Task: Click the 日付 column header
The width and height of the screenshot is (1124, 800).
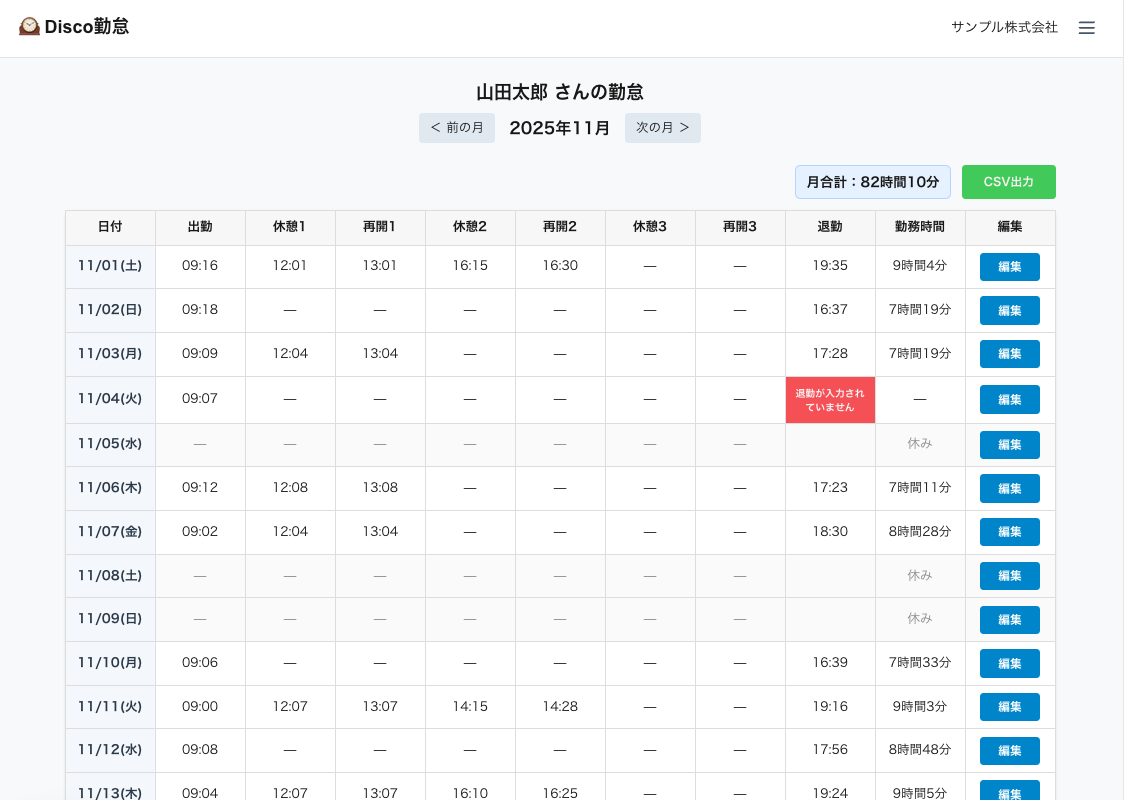Action: (x=110, y=227)
